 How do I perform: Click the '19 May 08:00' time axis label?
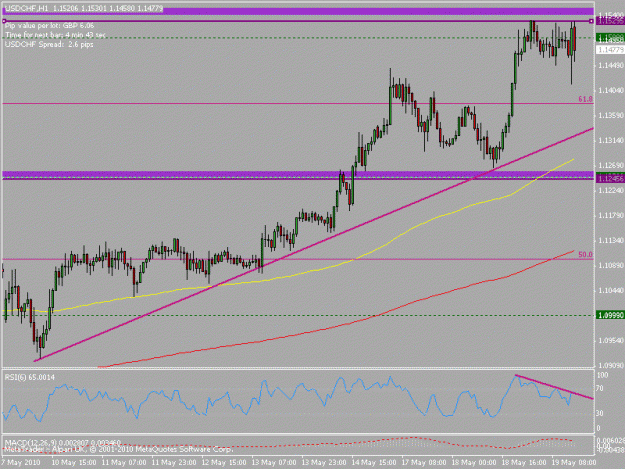[x=574, y=462]
